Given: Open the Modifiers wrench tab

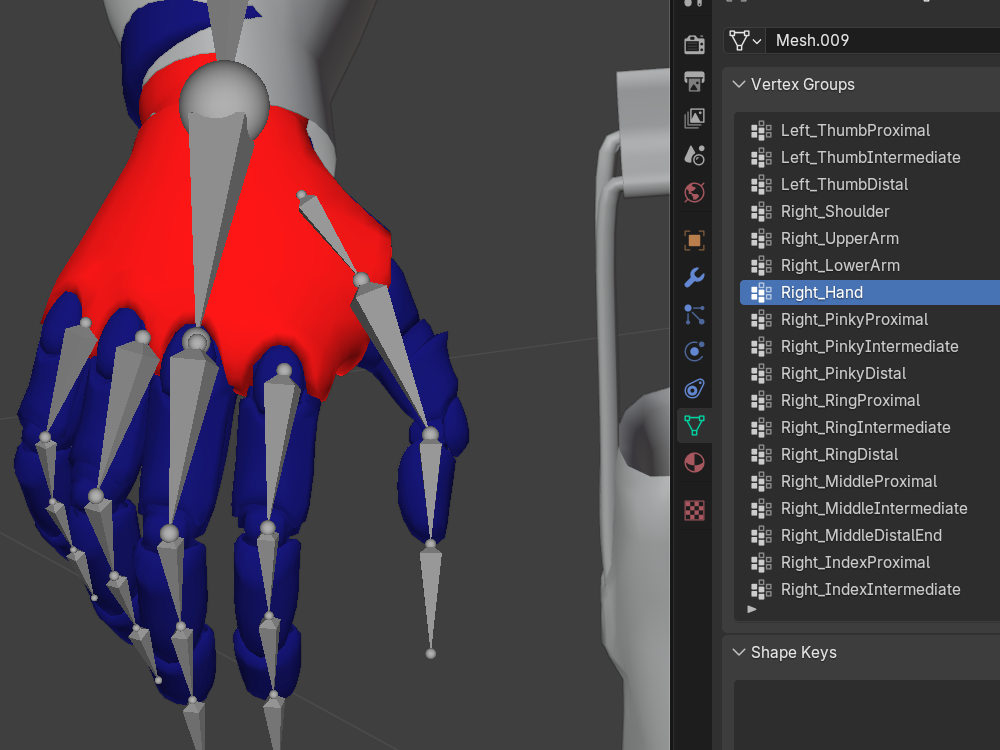Looking at the screenshot, I should point(694,277).
